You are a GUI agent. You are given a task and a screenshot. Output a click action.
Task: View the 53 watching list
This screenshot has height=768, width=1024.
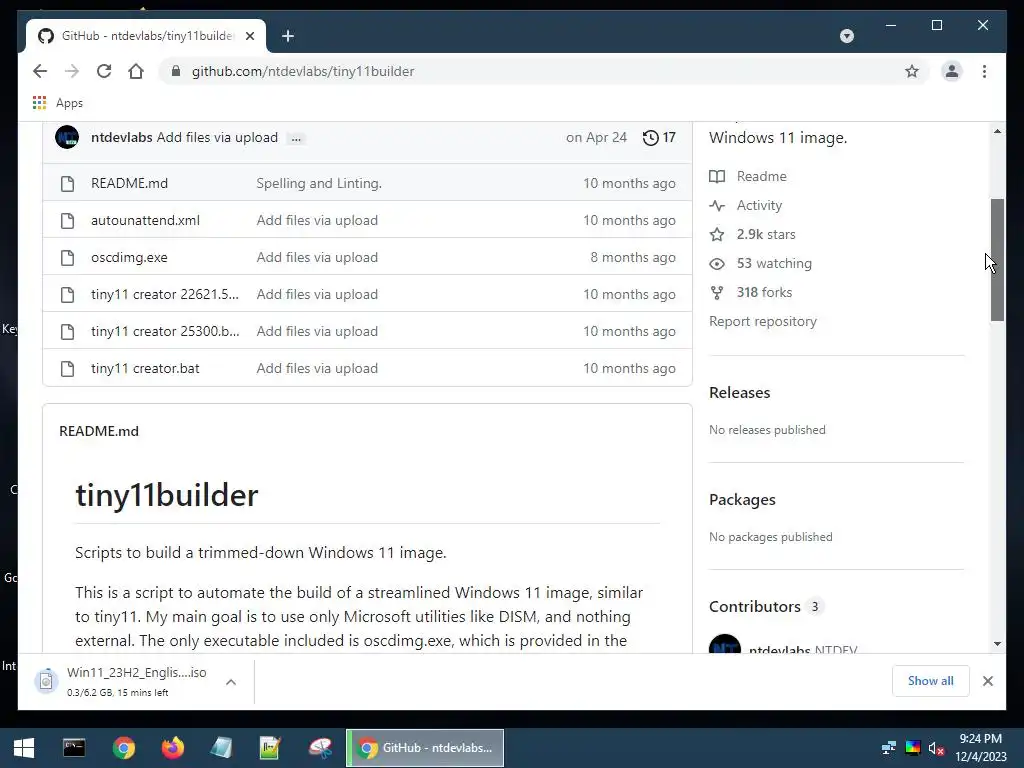[x=760, y=263]
